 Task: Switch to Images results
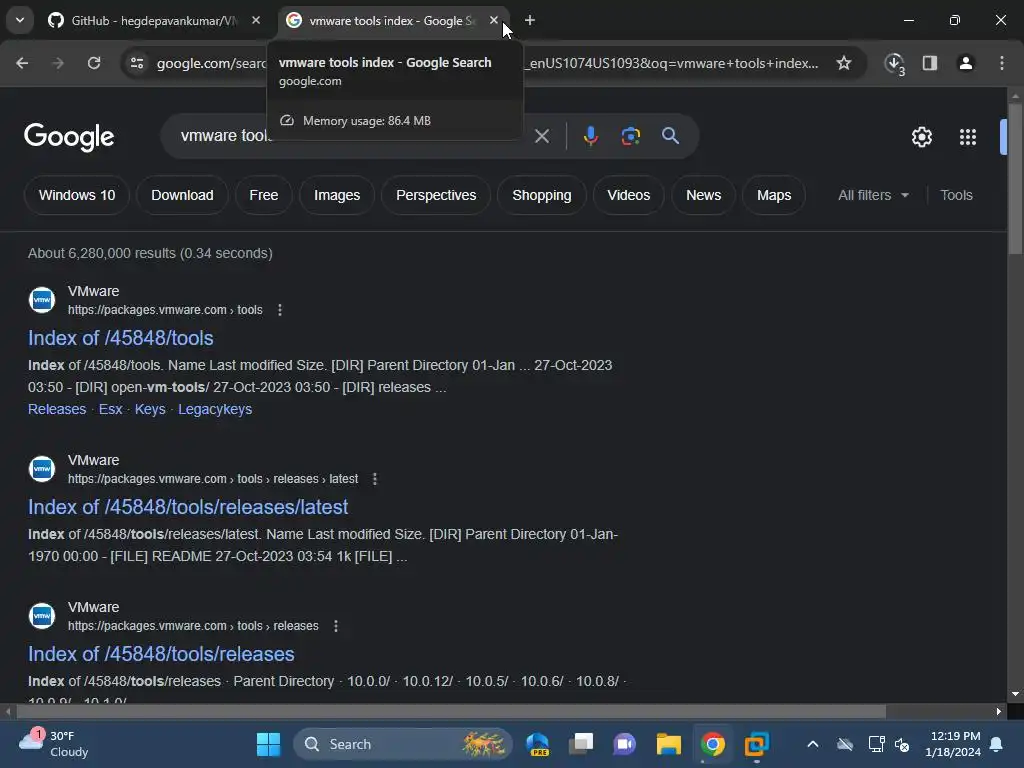pyautogui.click(x=337, y=195)
